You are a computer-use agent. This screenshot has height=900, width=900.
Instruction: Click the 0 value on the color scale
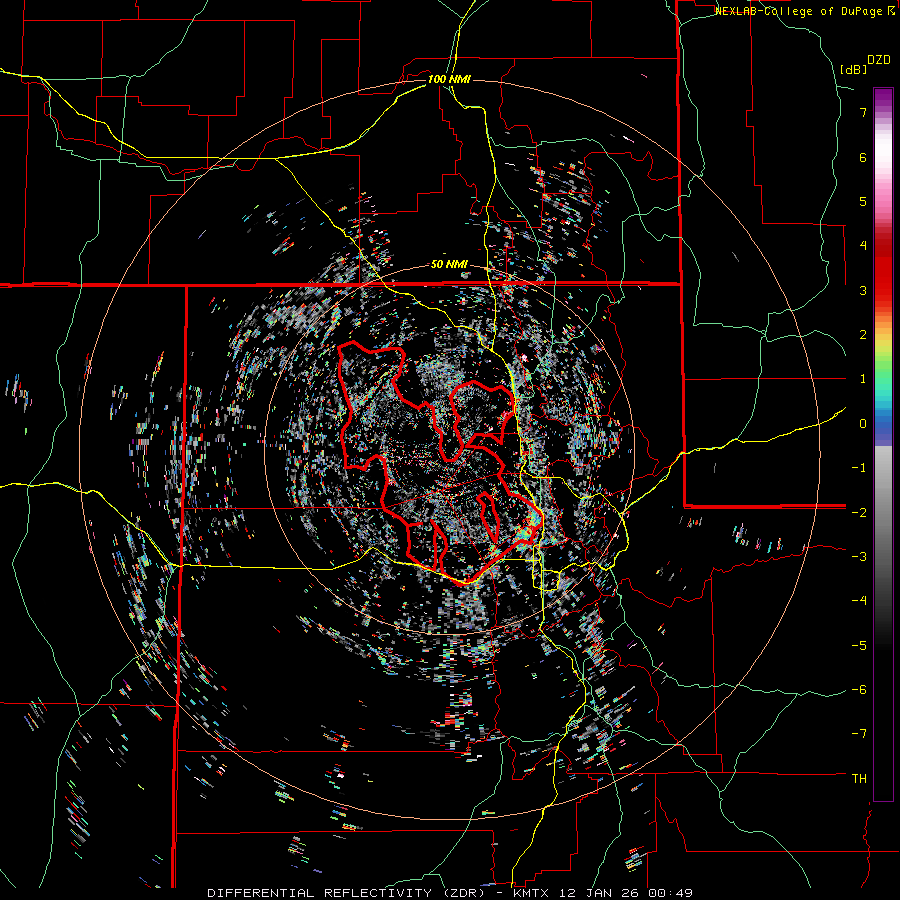click(863, 424)
